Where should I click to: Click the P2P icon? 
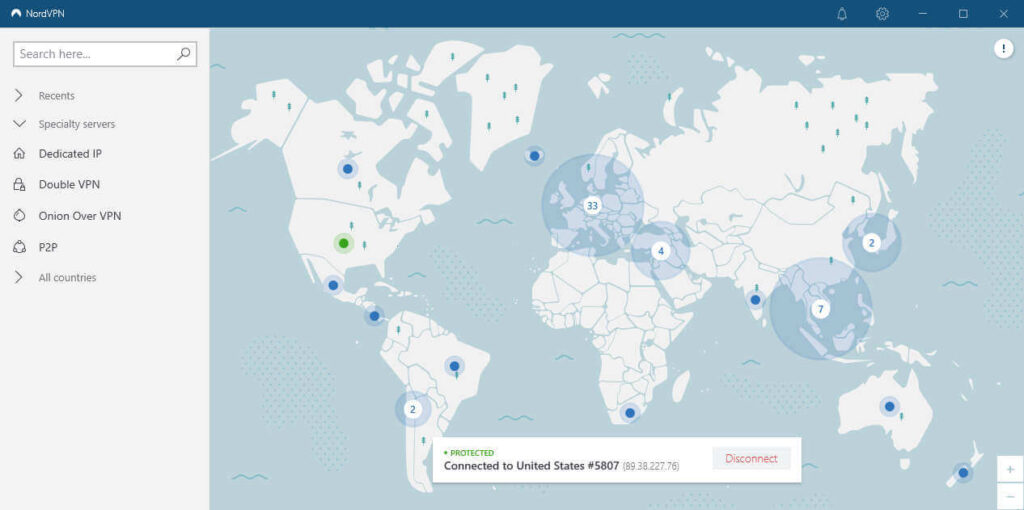tap(19, 247)
